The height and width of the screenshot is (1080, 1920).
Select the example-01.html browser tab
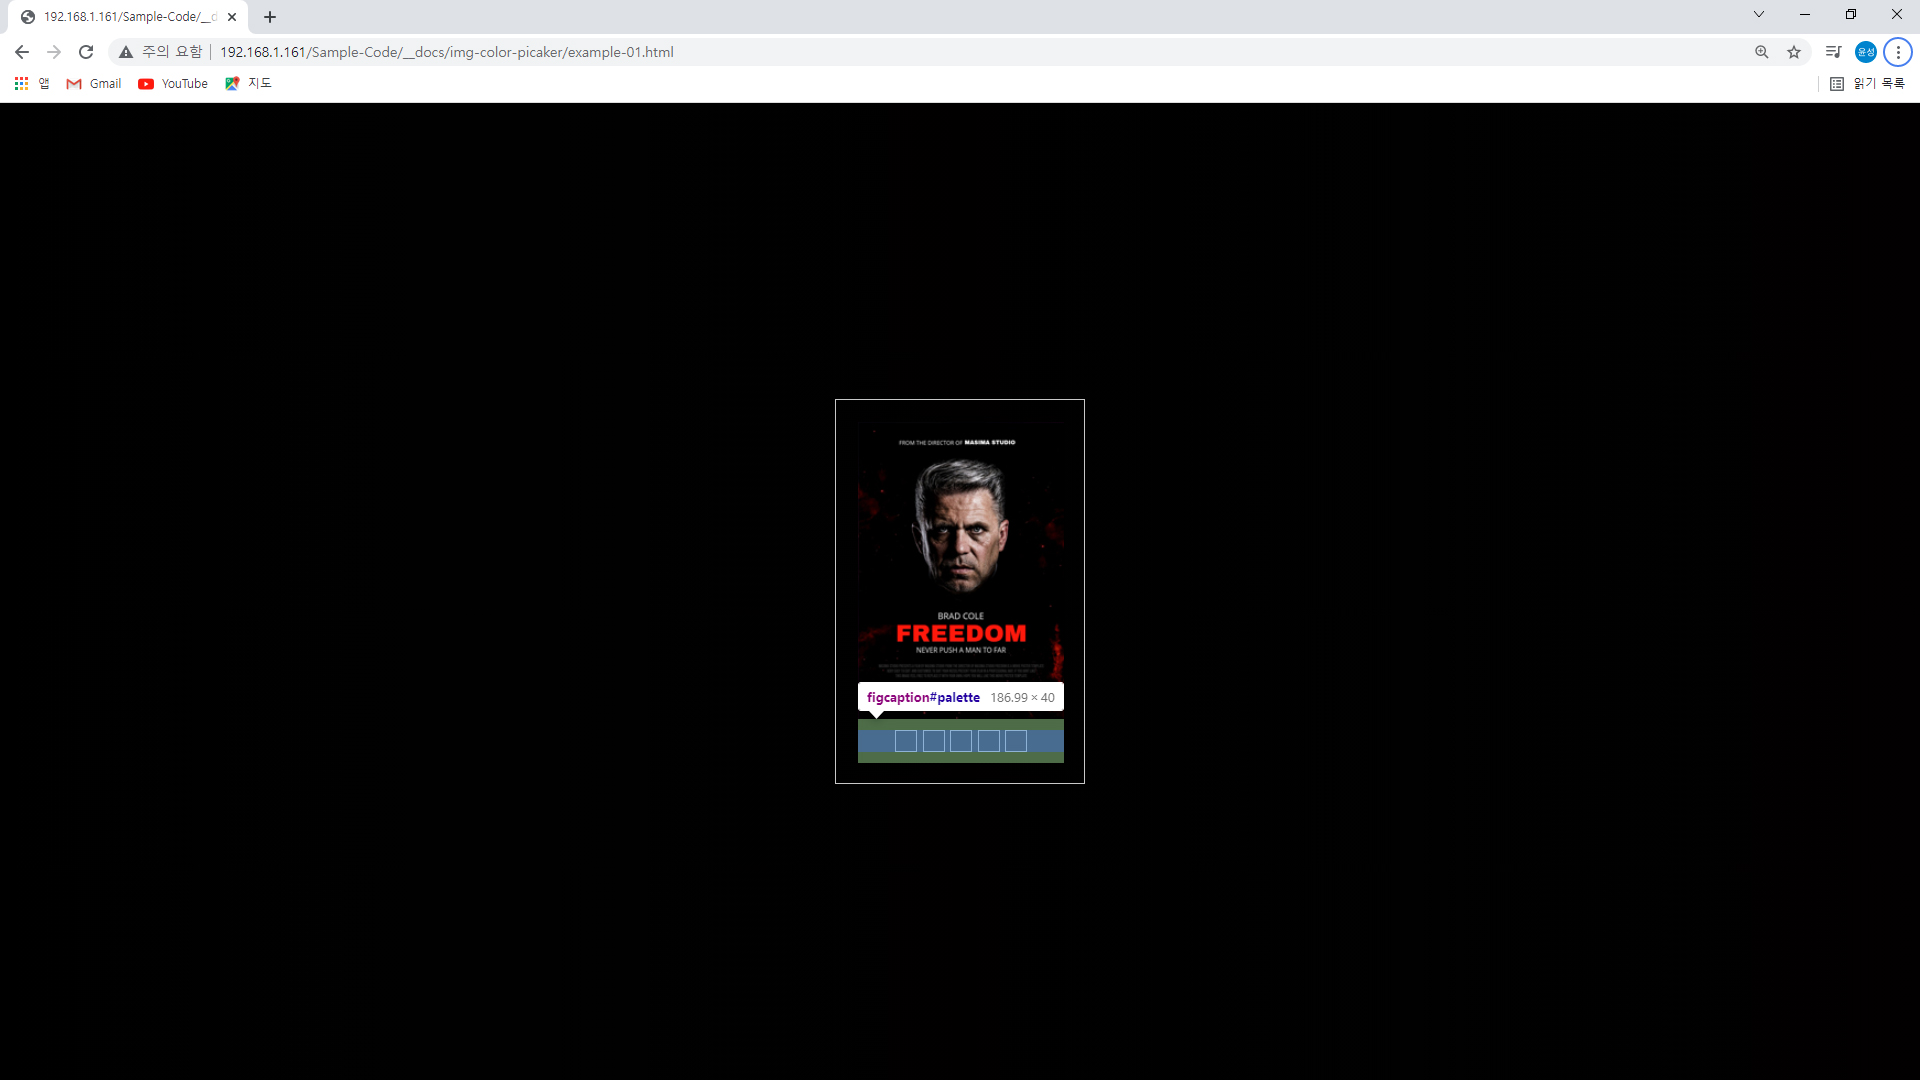[125, 17]
